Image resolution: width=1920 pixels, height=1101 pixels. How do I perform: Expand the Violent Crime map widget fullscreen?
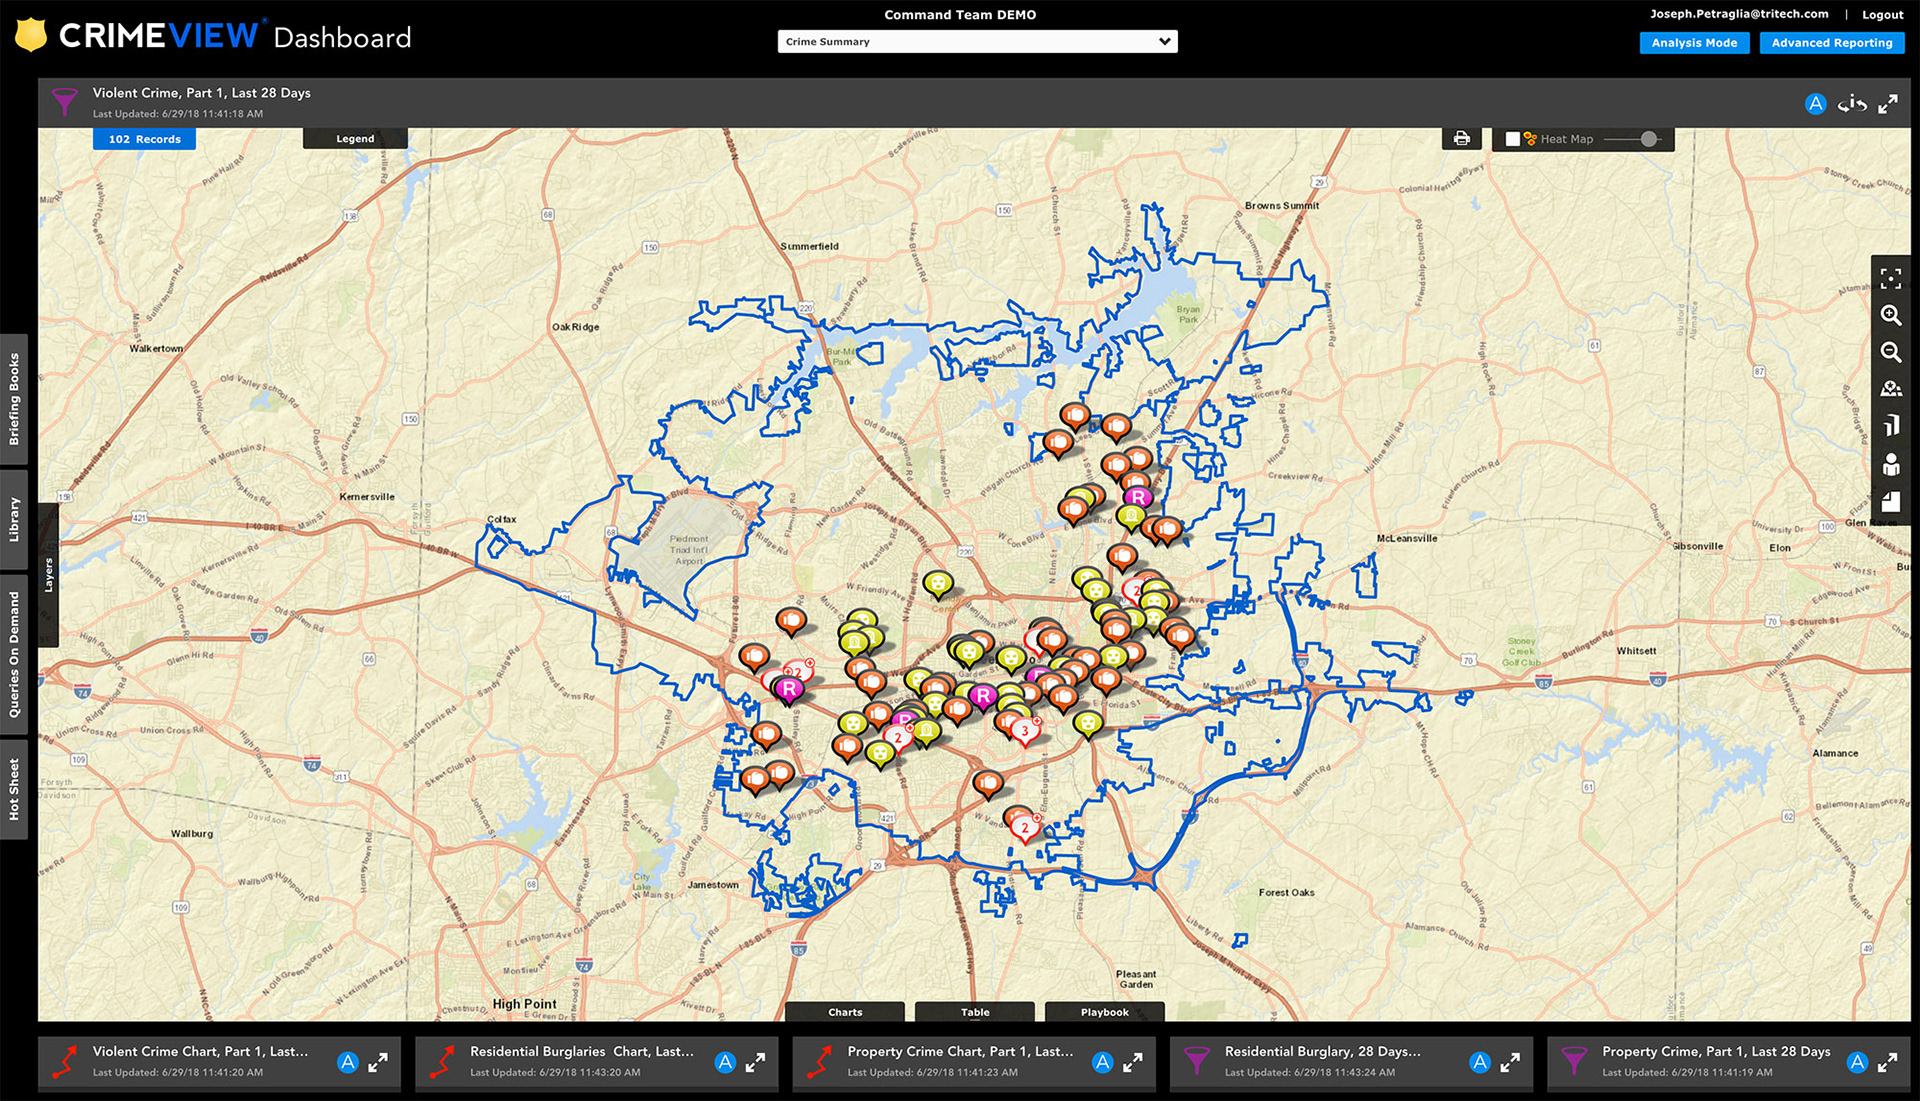pos(1887,104)
